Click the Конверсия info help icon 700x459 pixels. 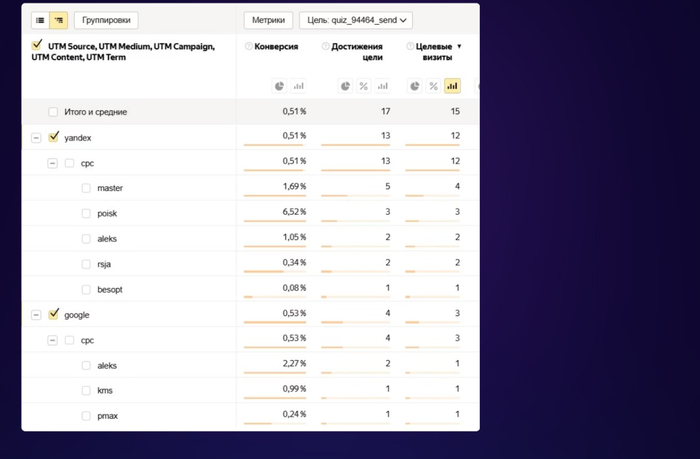click(x=249, y=47)
